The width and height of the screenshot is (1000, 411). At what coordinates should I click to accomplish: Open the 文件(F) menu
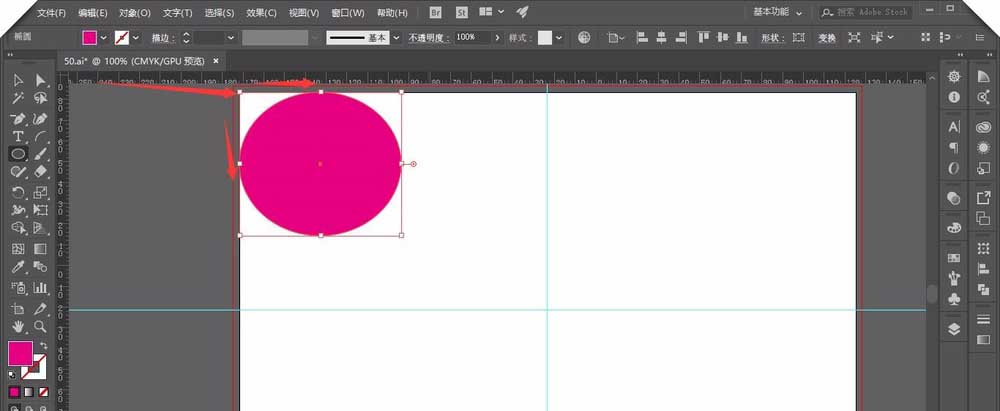pyautogui.click(x=52, y=13)
